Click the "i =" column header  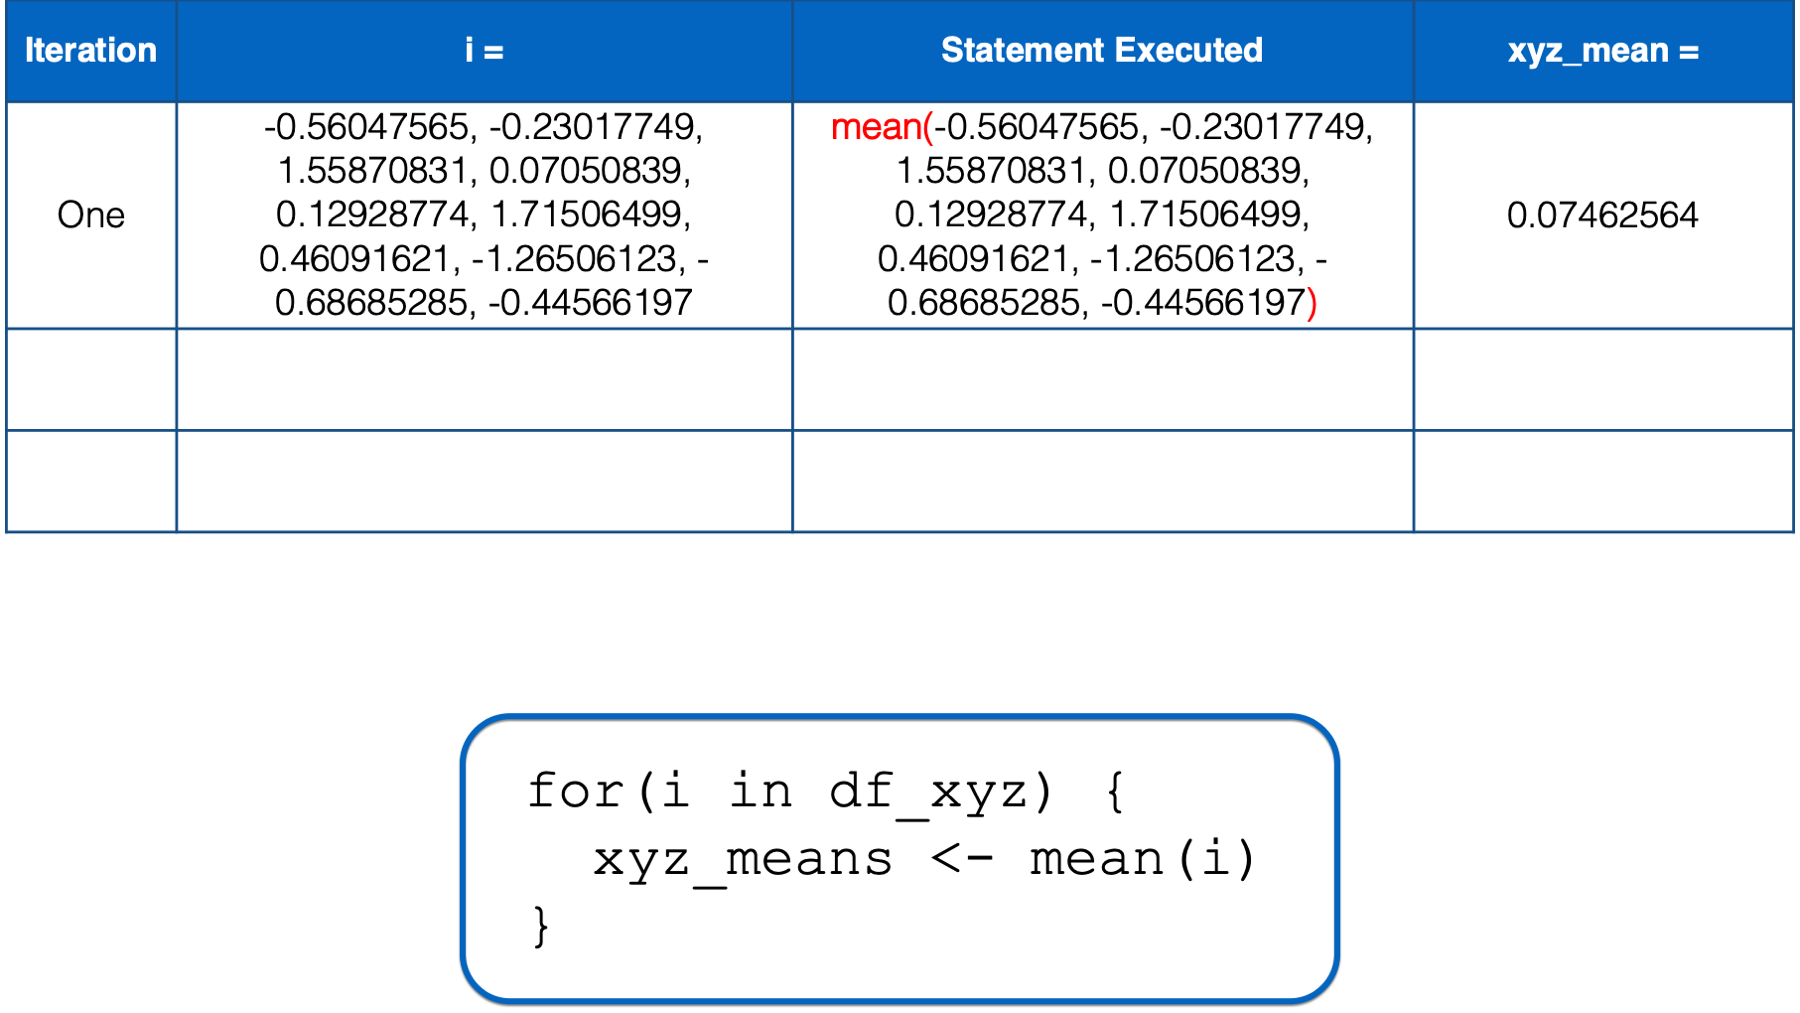coord(484,50)
